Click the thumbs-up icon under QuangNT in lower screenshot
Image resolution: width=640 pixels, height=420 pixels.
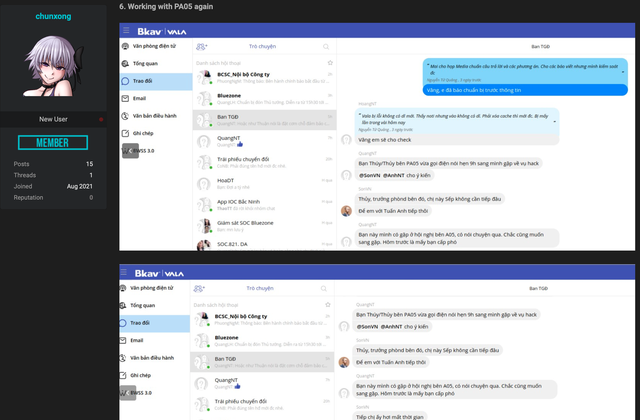[x=238, y=387]
